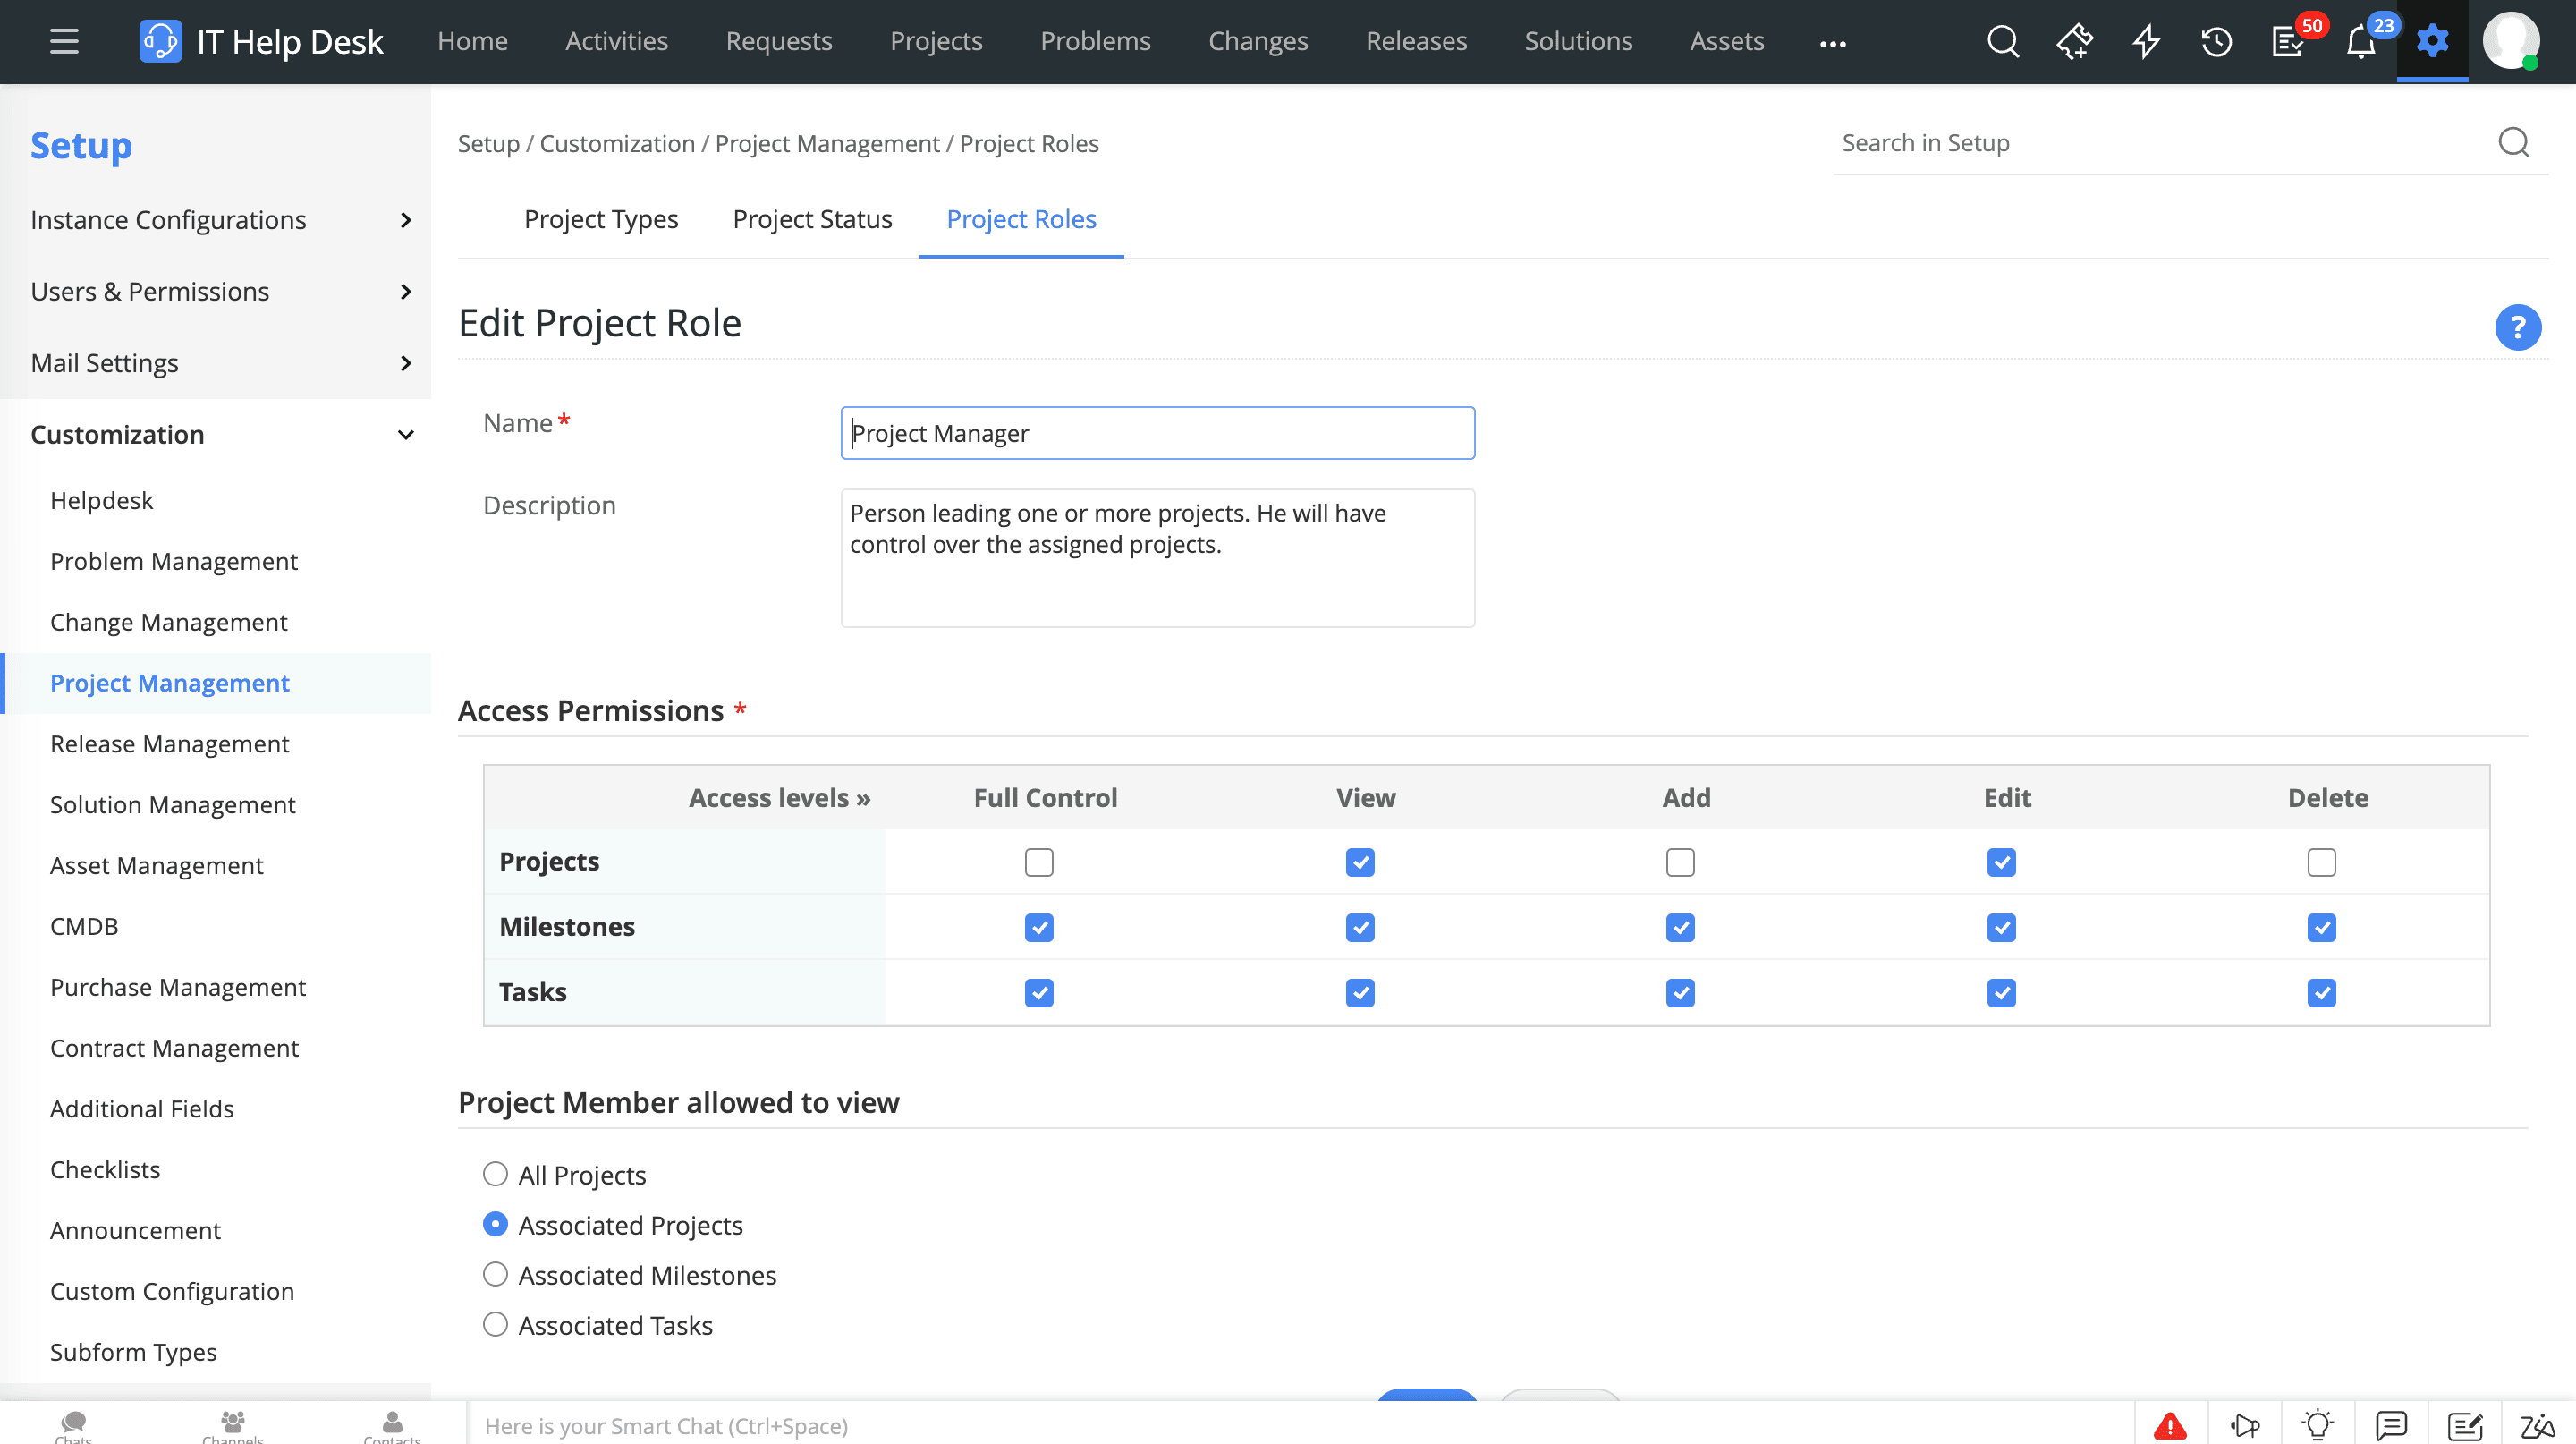Check Full Control for Projects
The height and width of the screenshot is (1444, 2576).
pyautogui.click(x=1039, y=862)
